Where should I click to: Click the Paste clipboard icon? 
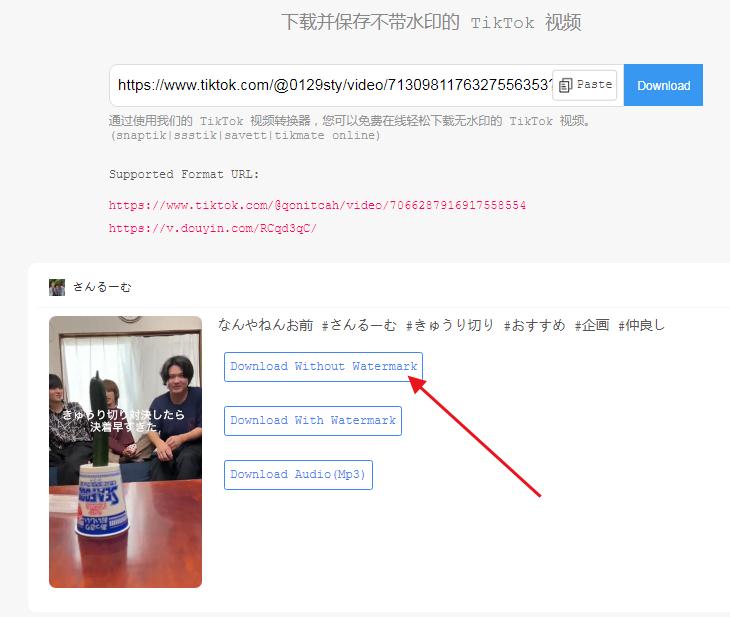click(x=565, y=85)
